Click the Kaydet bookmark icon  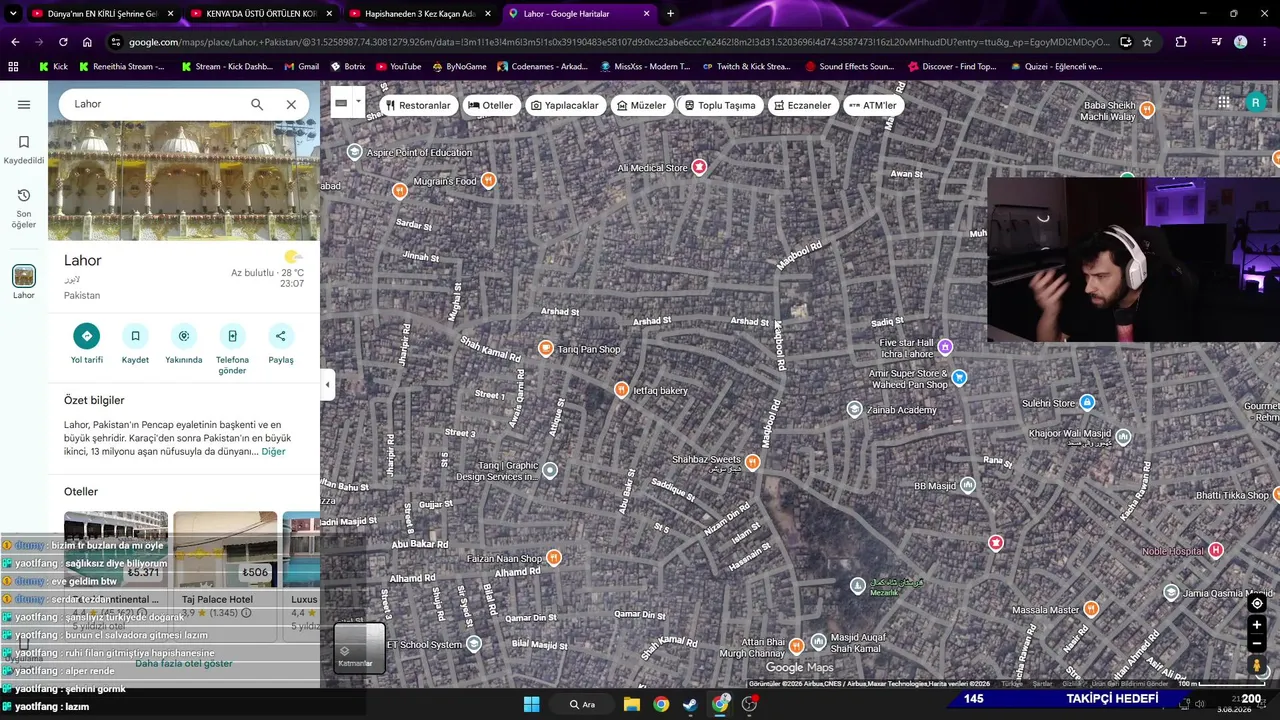[135, 336]
